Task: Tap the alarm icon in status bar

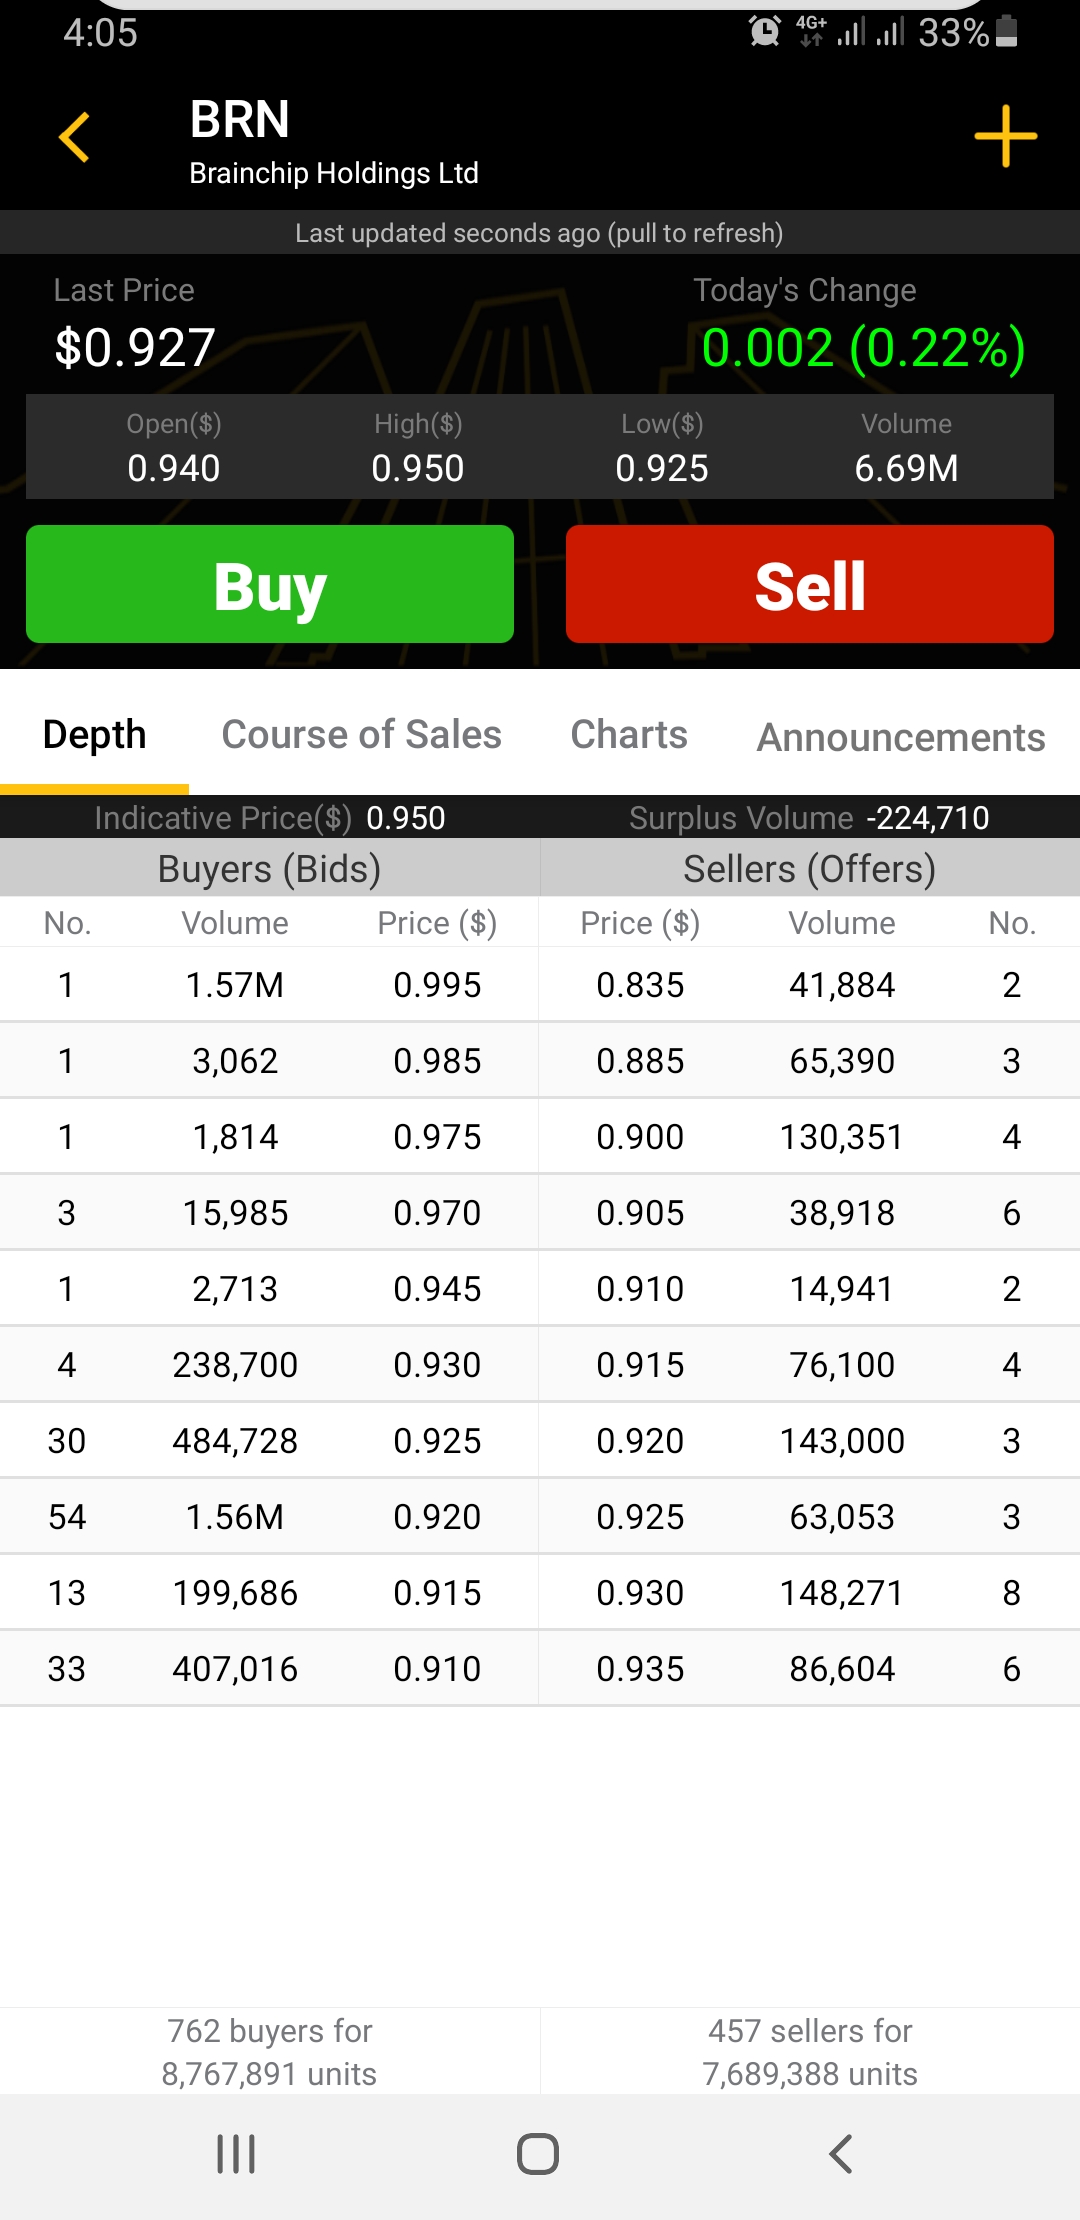Action: 765,32
